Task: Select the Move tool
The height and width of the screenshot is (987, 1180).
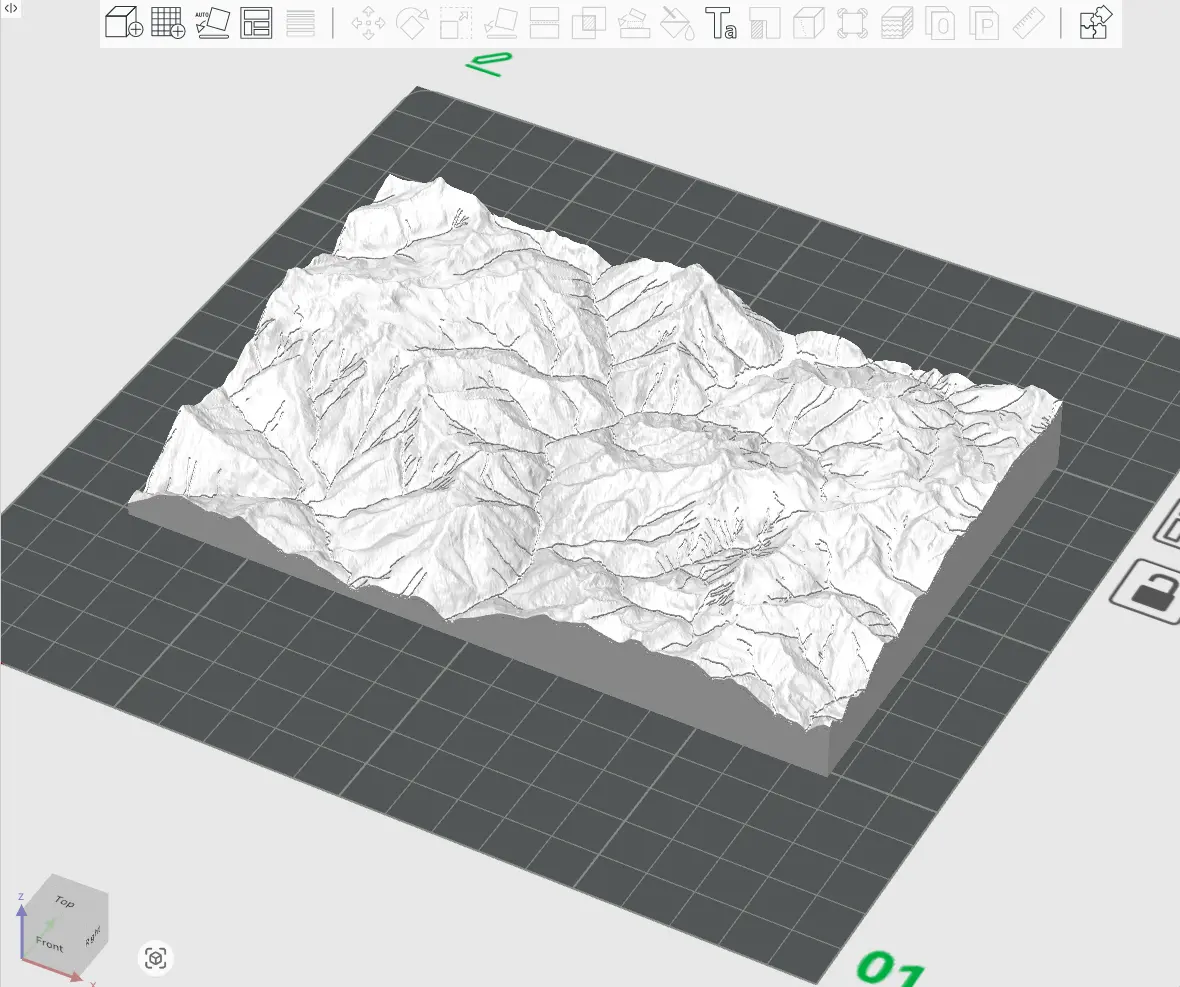Action: (x=368, y=23)
